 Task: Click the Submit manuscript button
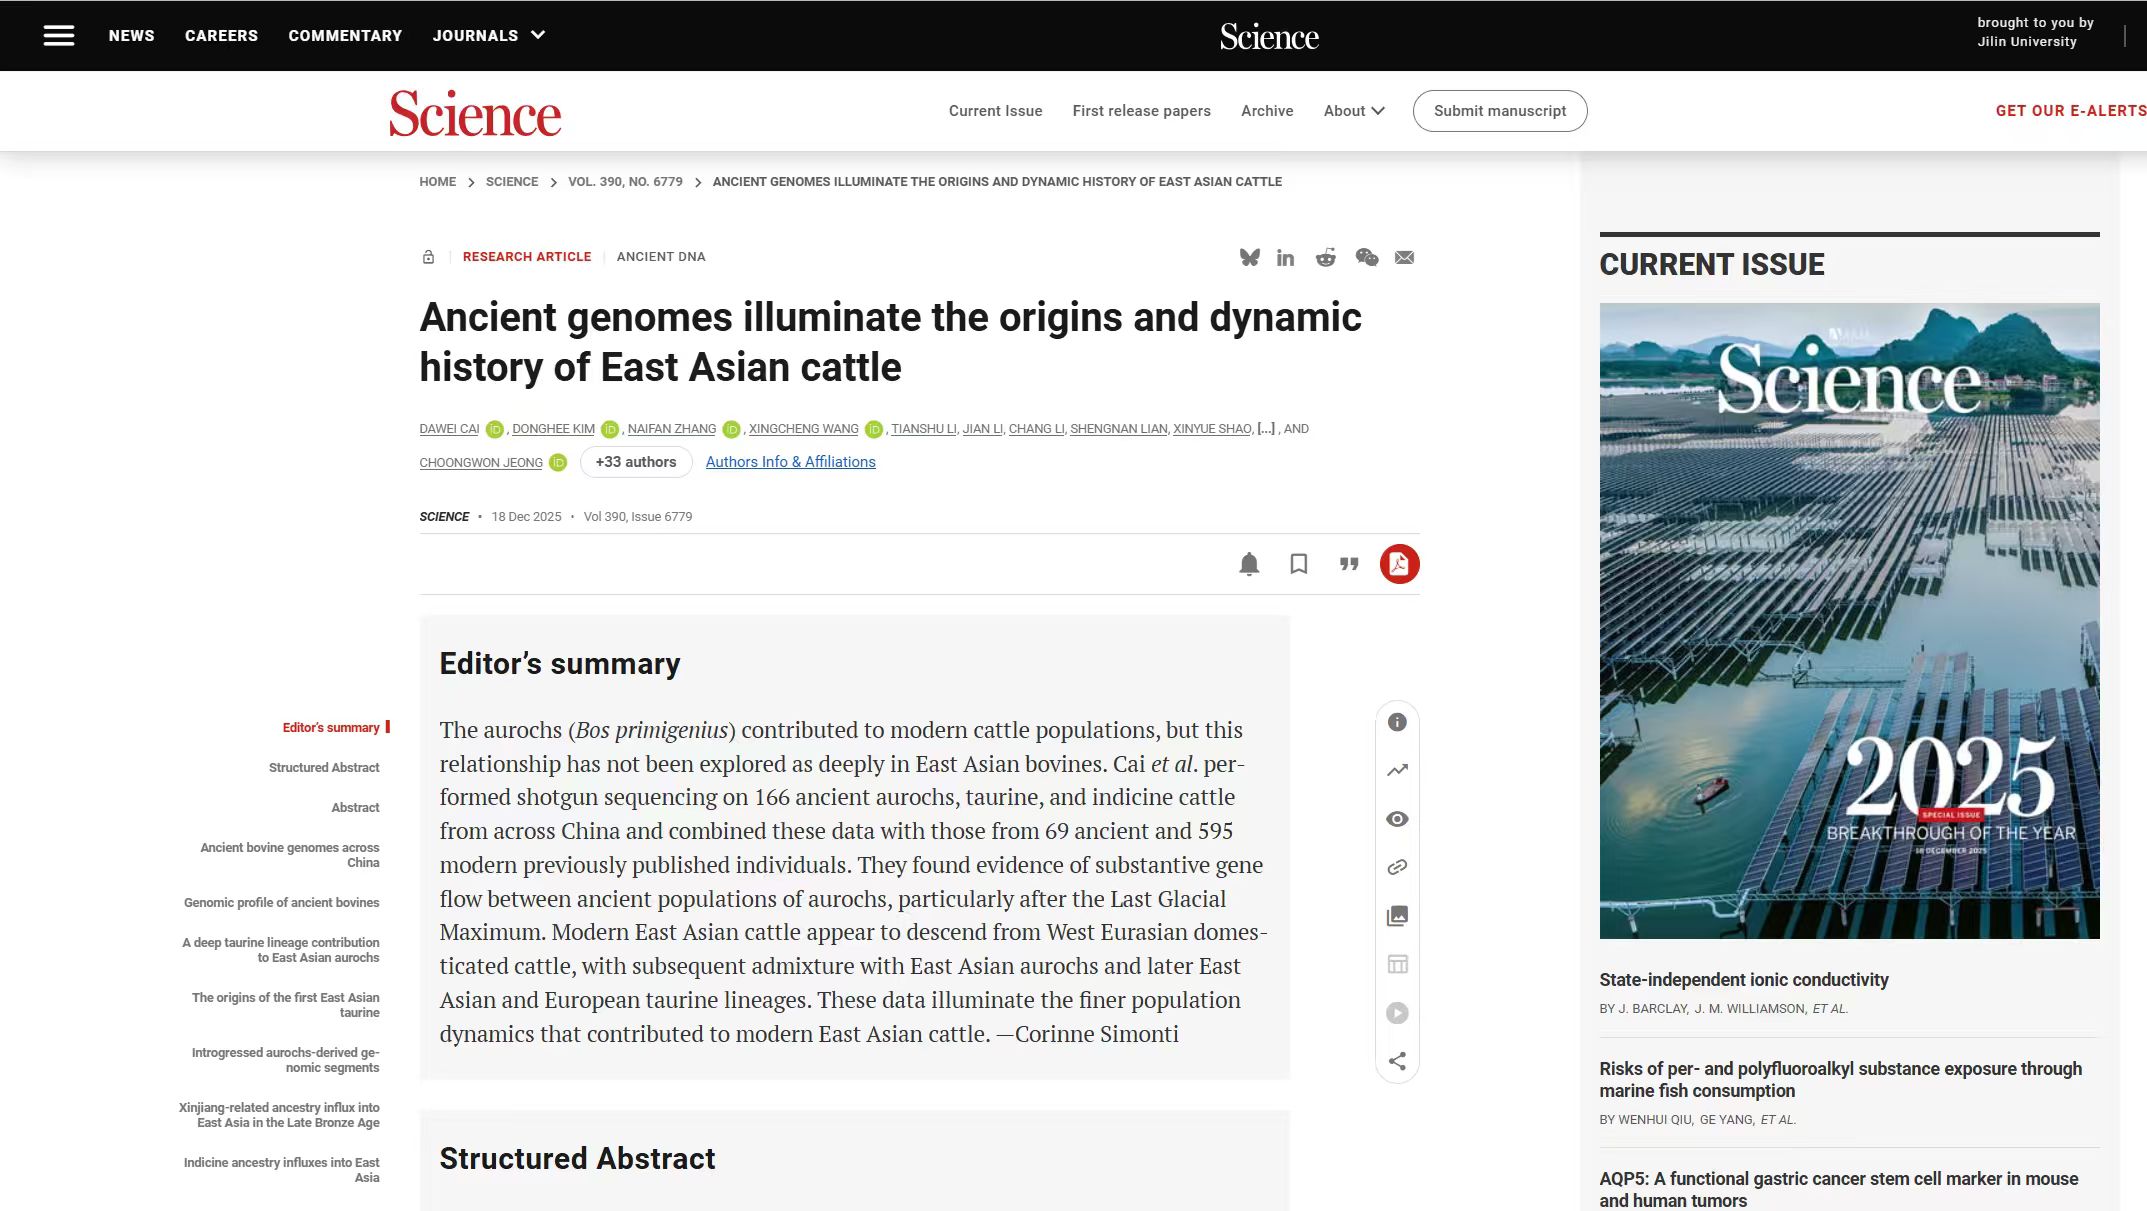(1499, 111)
